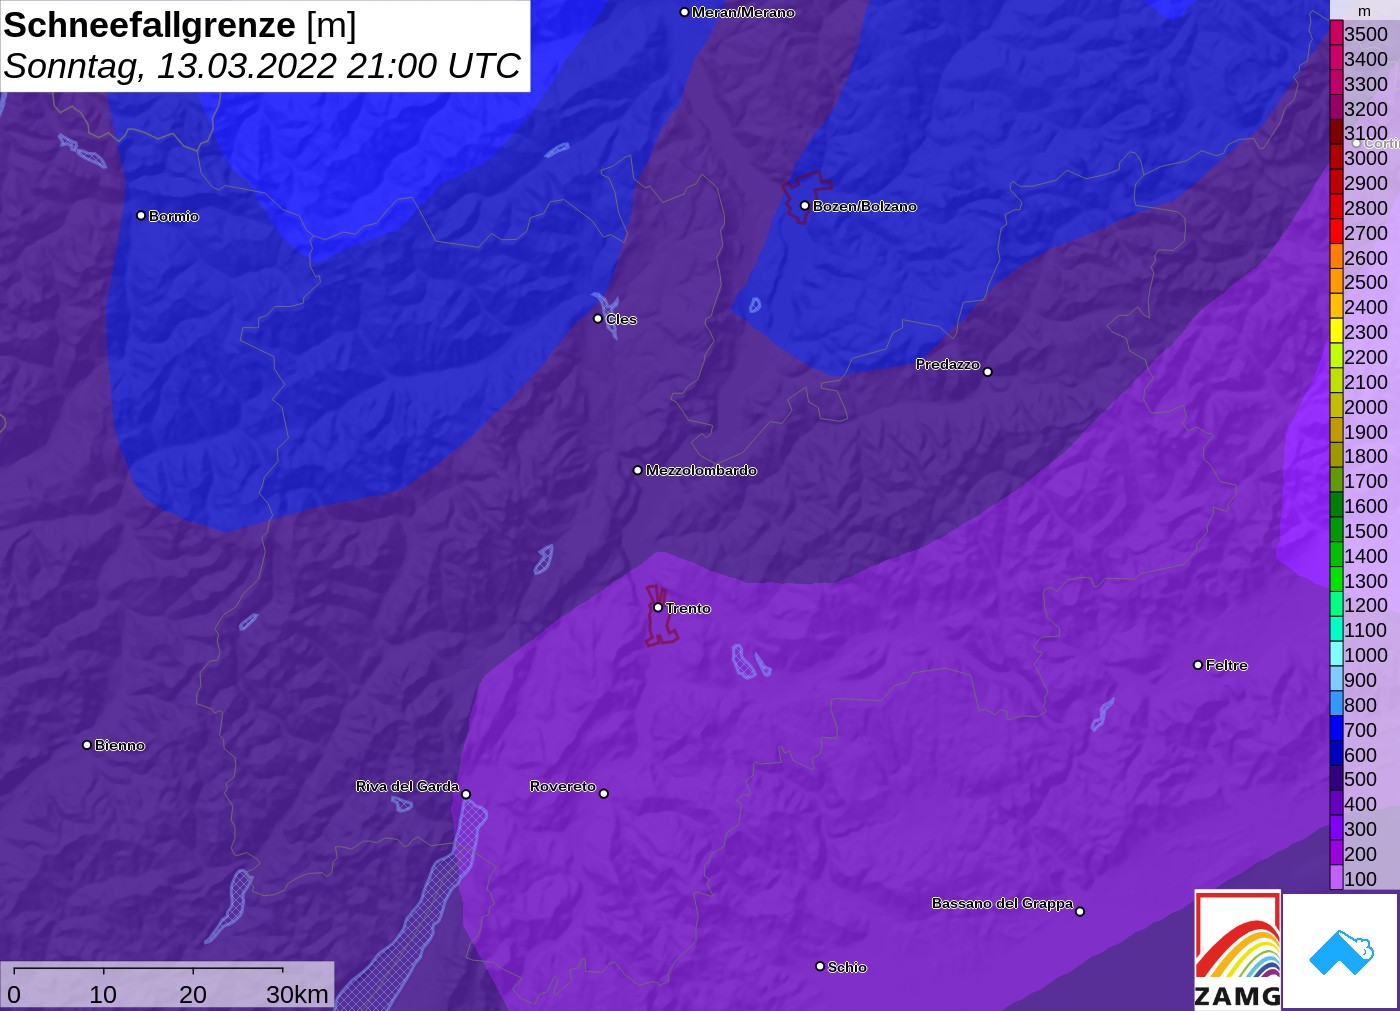
Task: Click the date Sonntag, 13.03.2022 21:00 UTC
Action: click(262, 66)
